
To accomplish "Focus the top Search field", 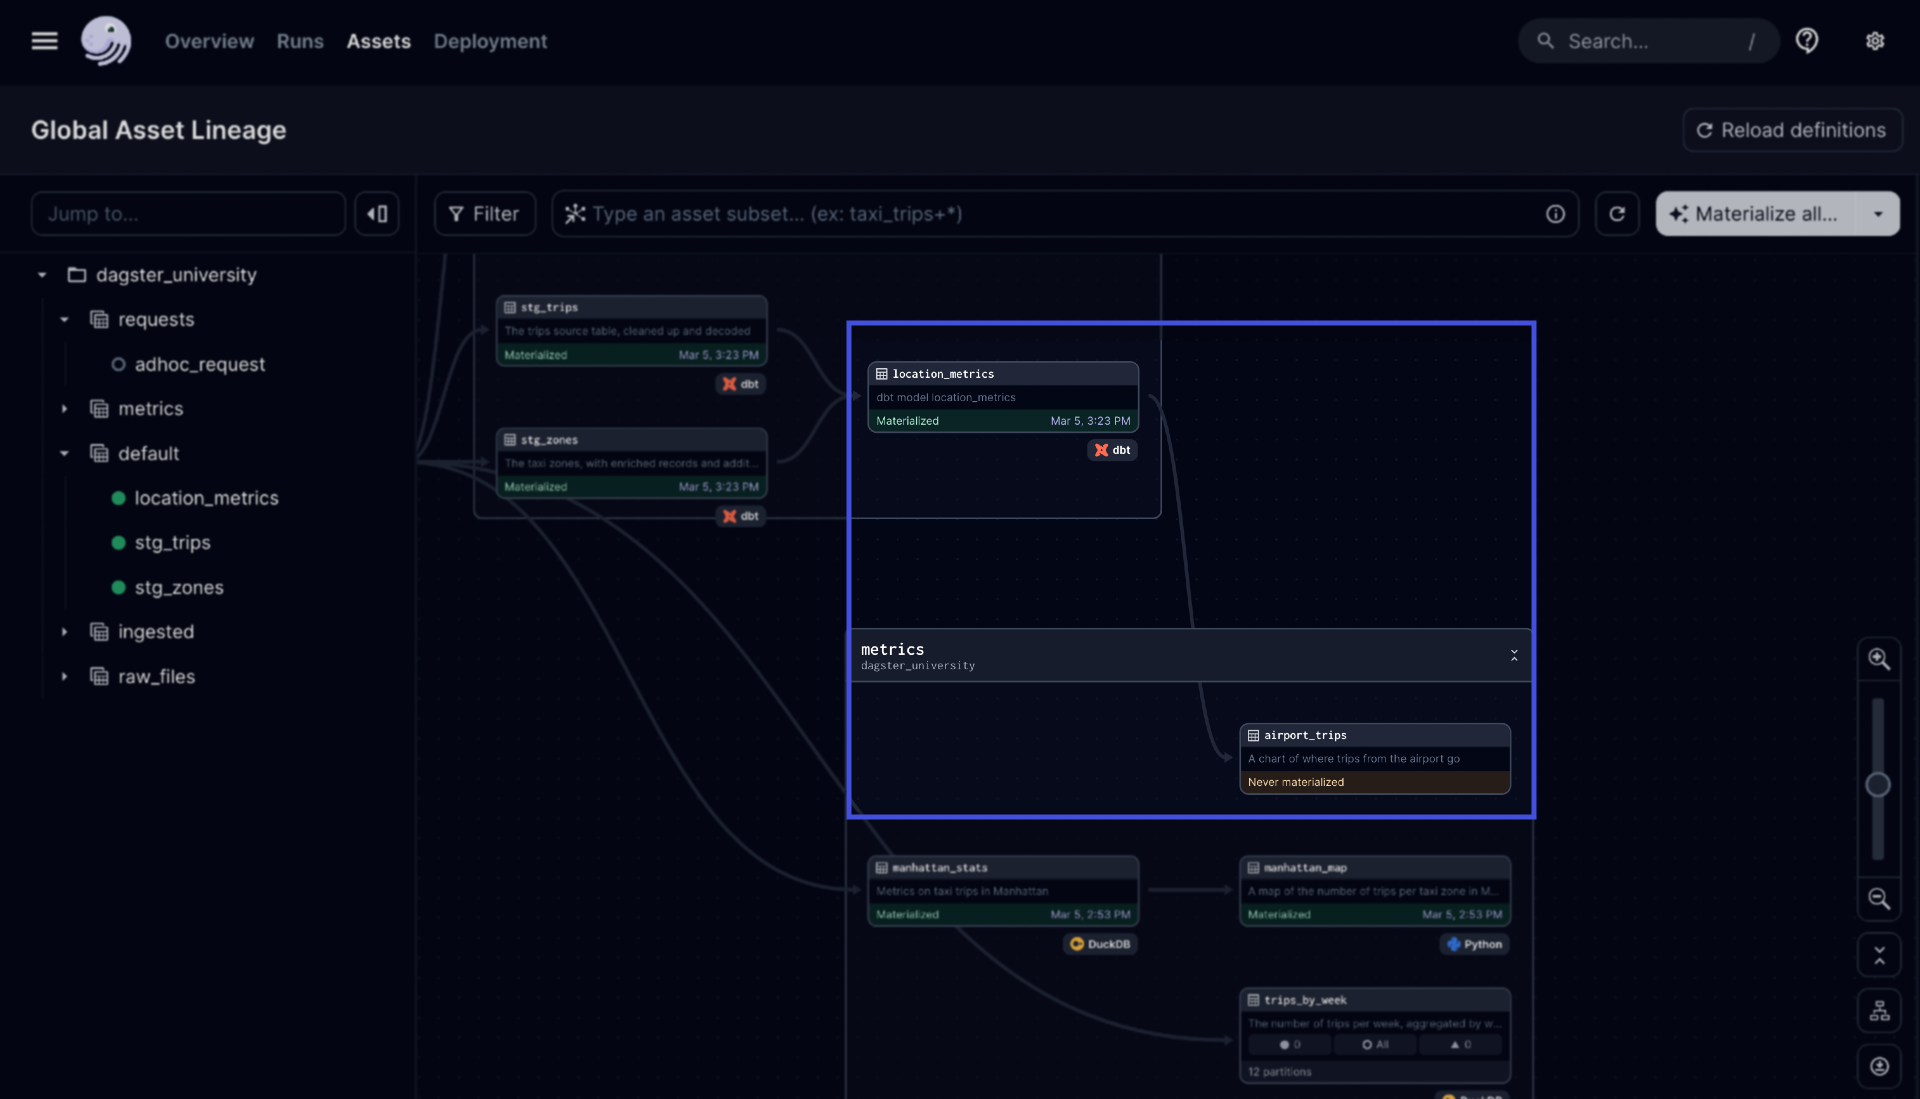I will click(x=1648, y=41).
